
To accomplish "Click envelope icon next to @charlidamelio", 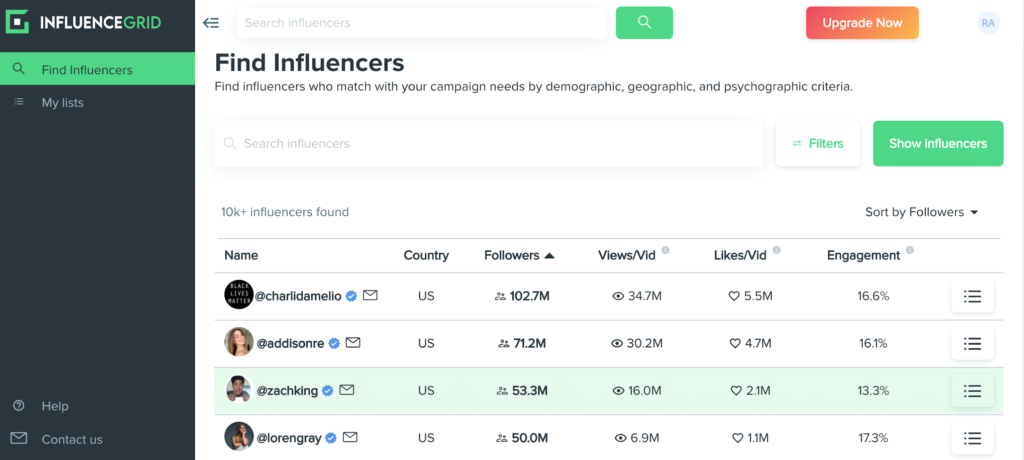I will coord(370,295).
